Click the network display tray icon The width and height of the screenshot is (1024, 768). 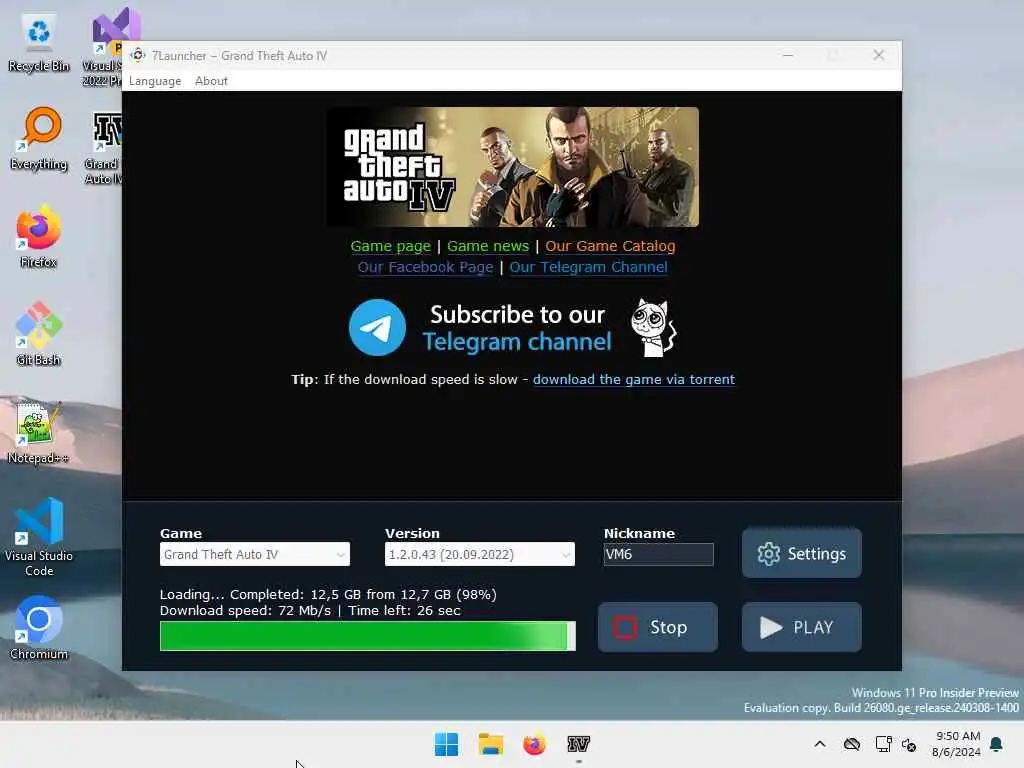click(x=884, y=744)
